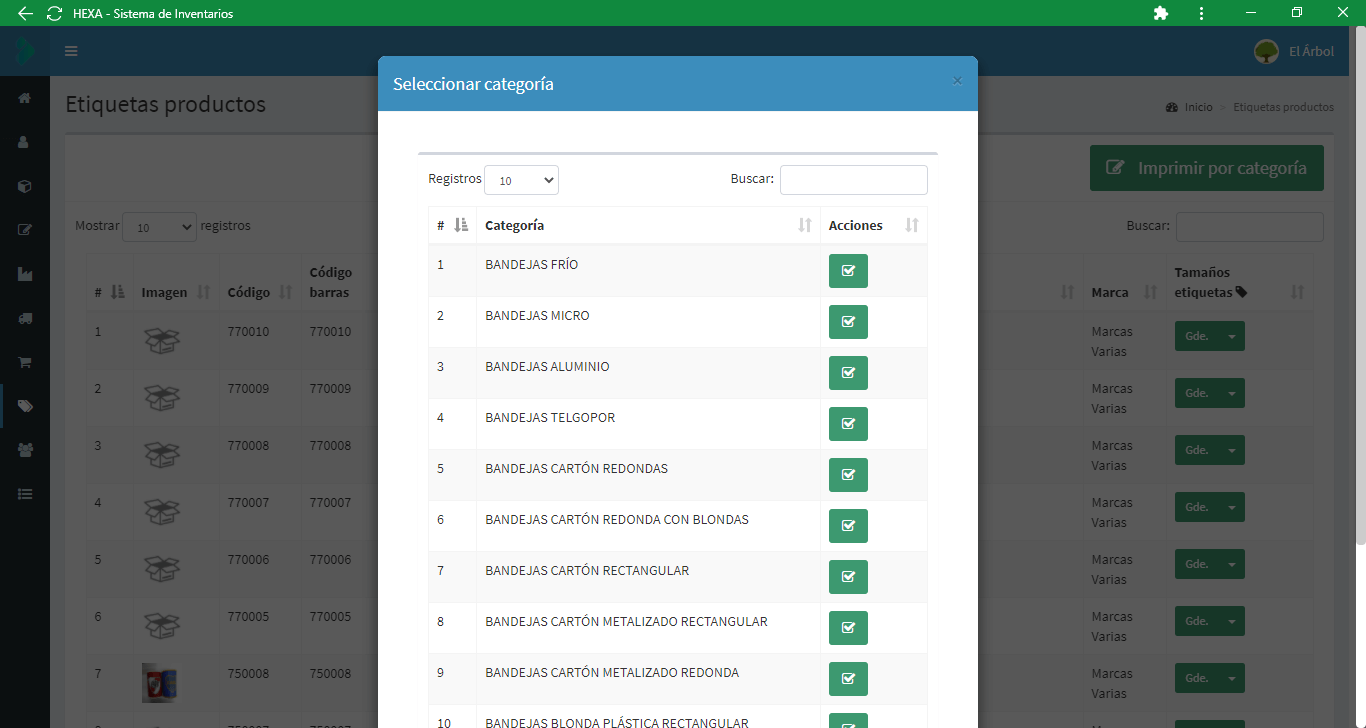
Task: Choose BANDEJAS ALUMINIO via its check icon
Action: pos(848,373)
